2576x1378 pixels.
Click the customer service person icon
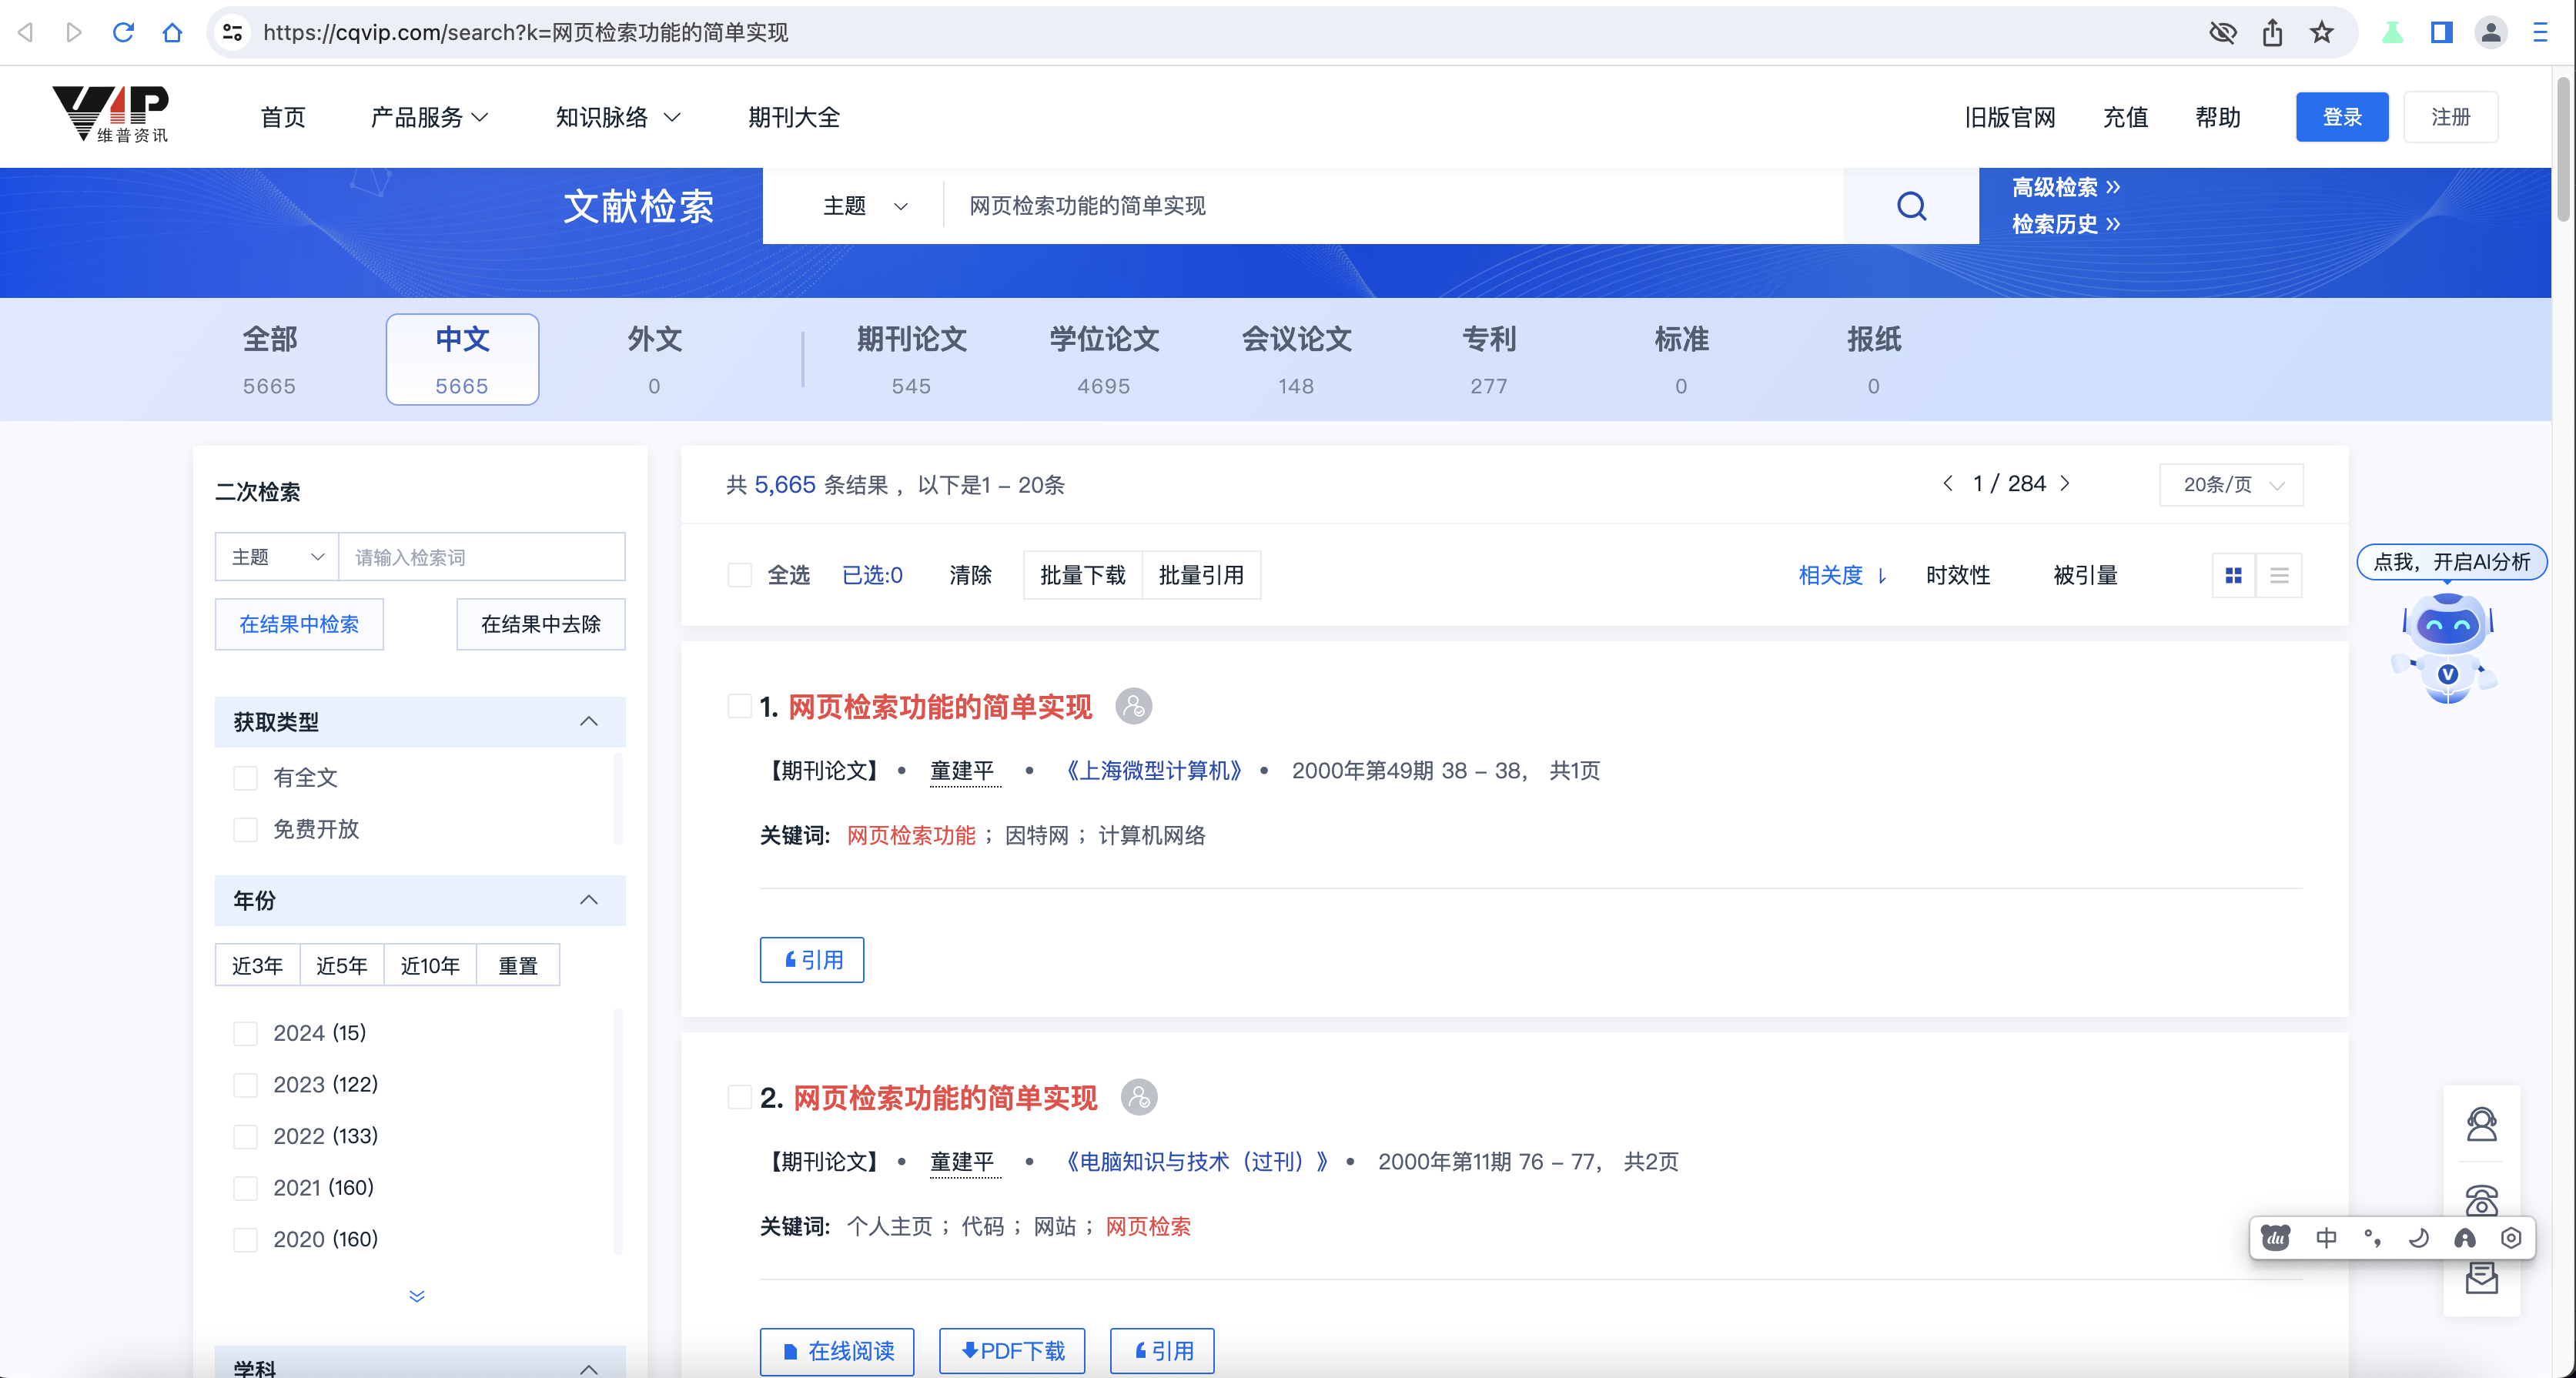2484,1124
